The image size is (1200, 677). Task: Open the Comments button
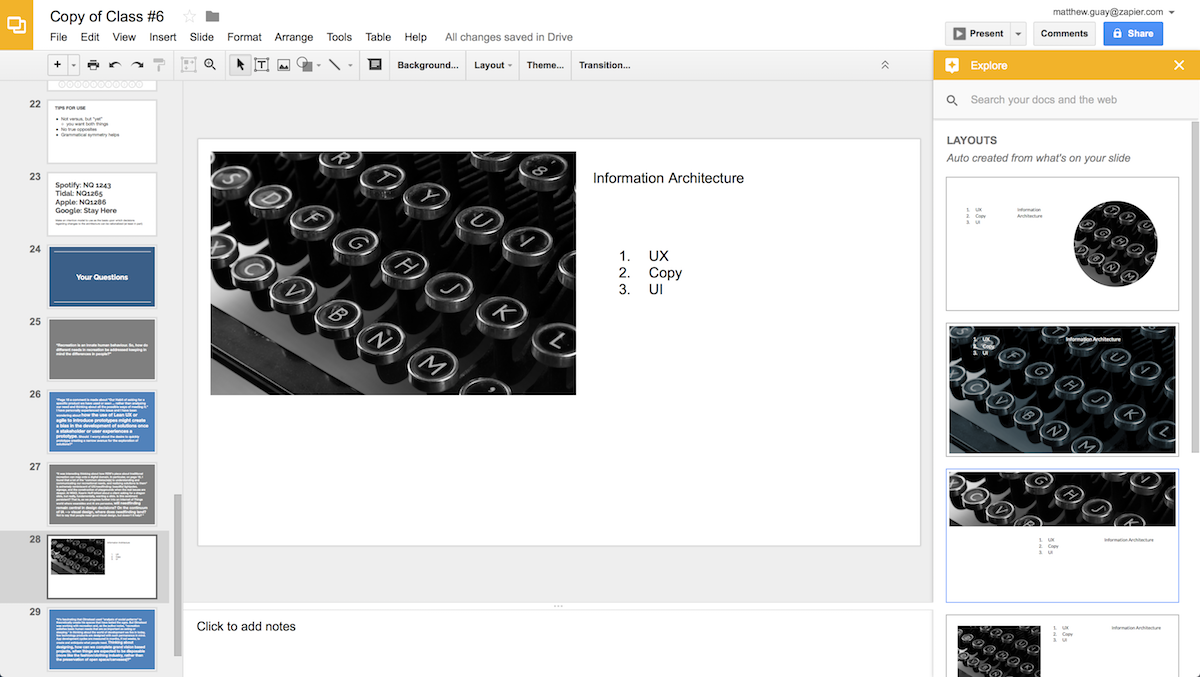pyautogui.click(x=1064, y=33)
